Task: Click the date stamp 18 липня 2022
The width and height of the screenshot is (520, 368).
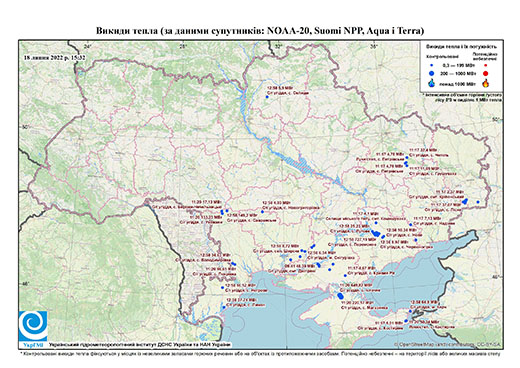Action: pyautogui.click(x=55, y=57)
